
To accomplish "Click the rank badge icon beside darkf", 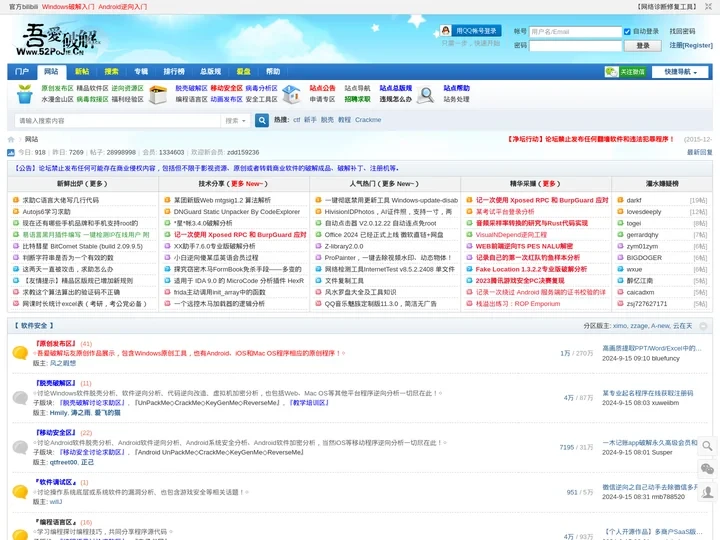I will tap(620, 200).
